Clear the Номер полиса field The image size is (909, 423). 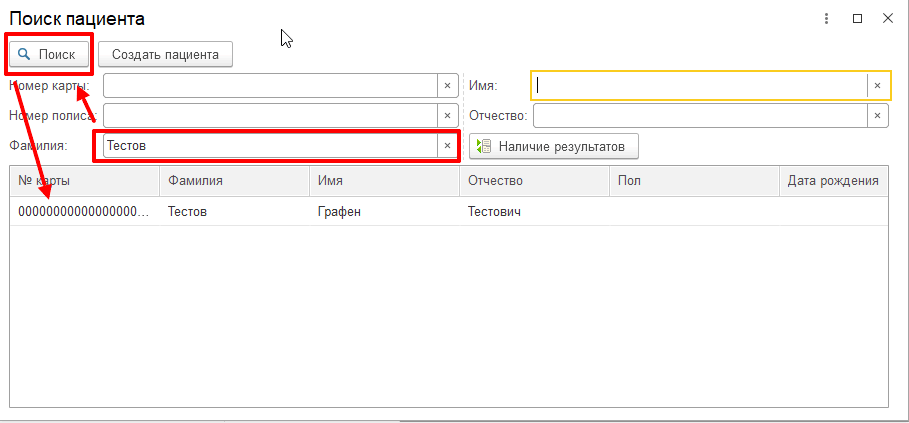point(448,116)
